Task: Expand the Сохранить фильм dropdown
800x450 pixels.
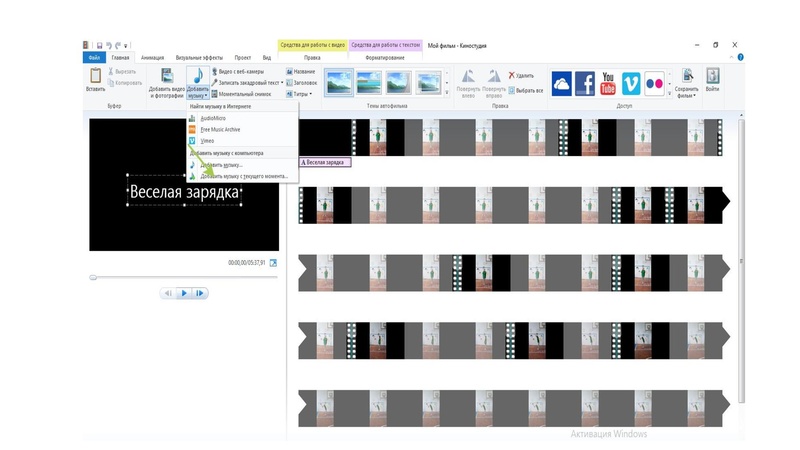Action: pyautogui.click(x=686, y=96)
